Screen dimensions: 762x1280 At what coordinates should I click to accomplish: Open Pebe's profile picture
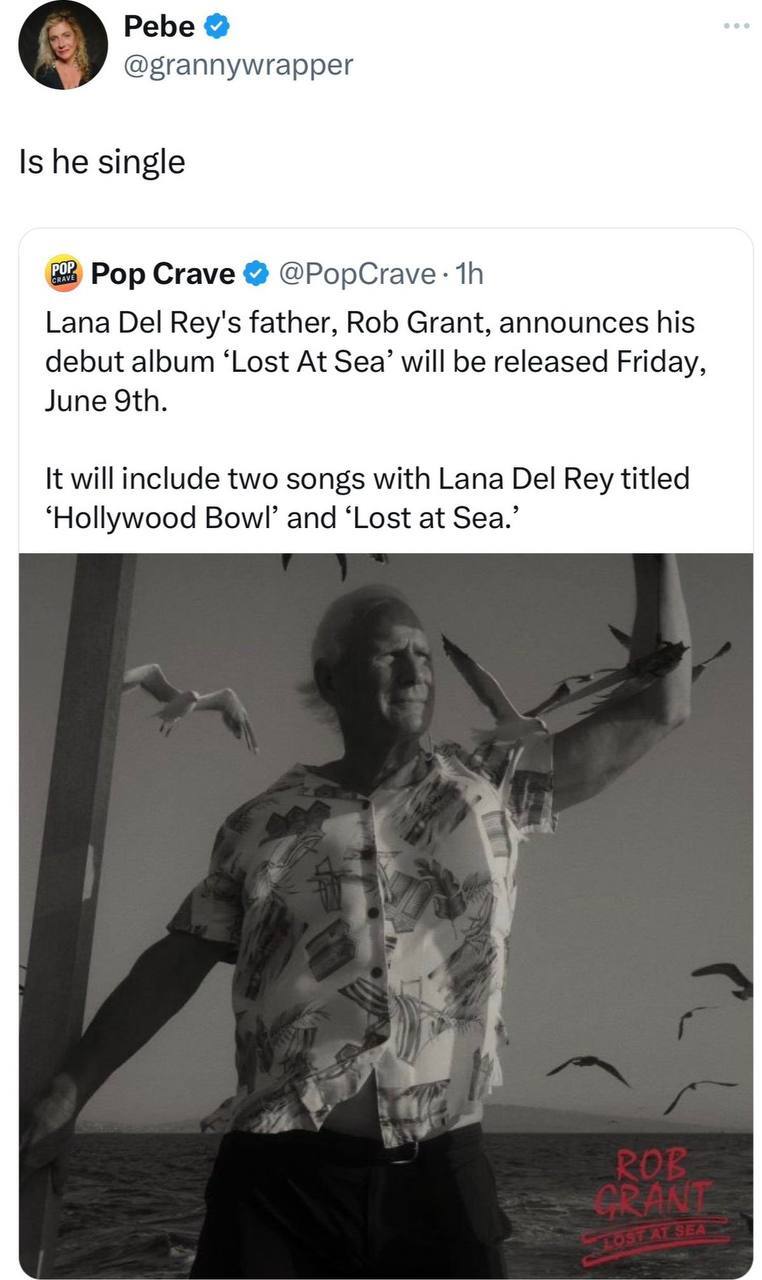coord(62,46)
